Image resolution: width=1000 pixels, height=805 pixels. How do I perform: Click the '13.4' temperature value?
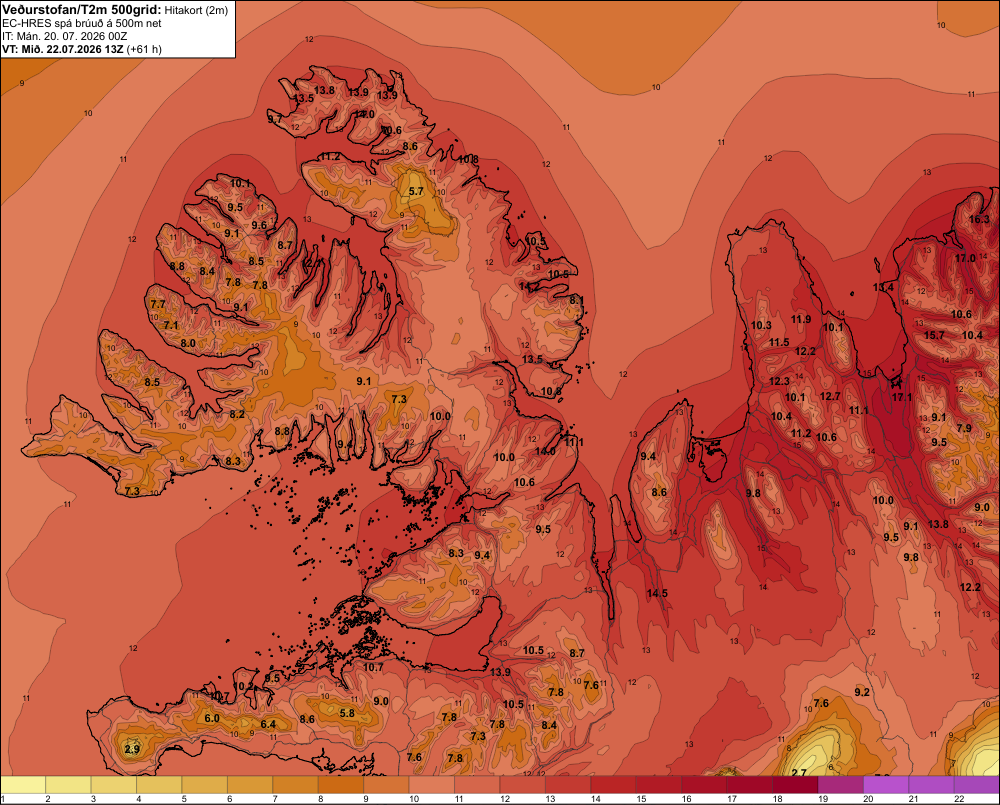point(883,288)
